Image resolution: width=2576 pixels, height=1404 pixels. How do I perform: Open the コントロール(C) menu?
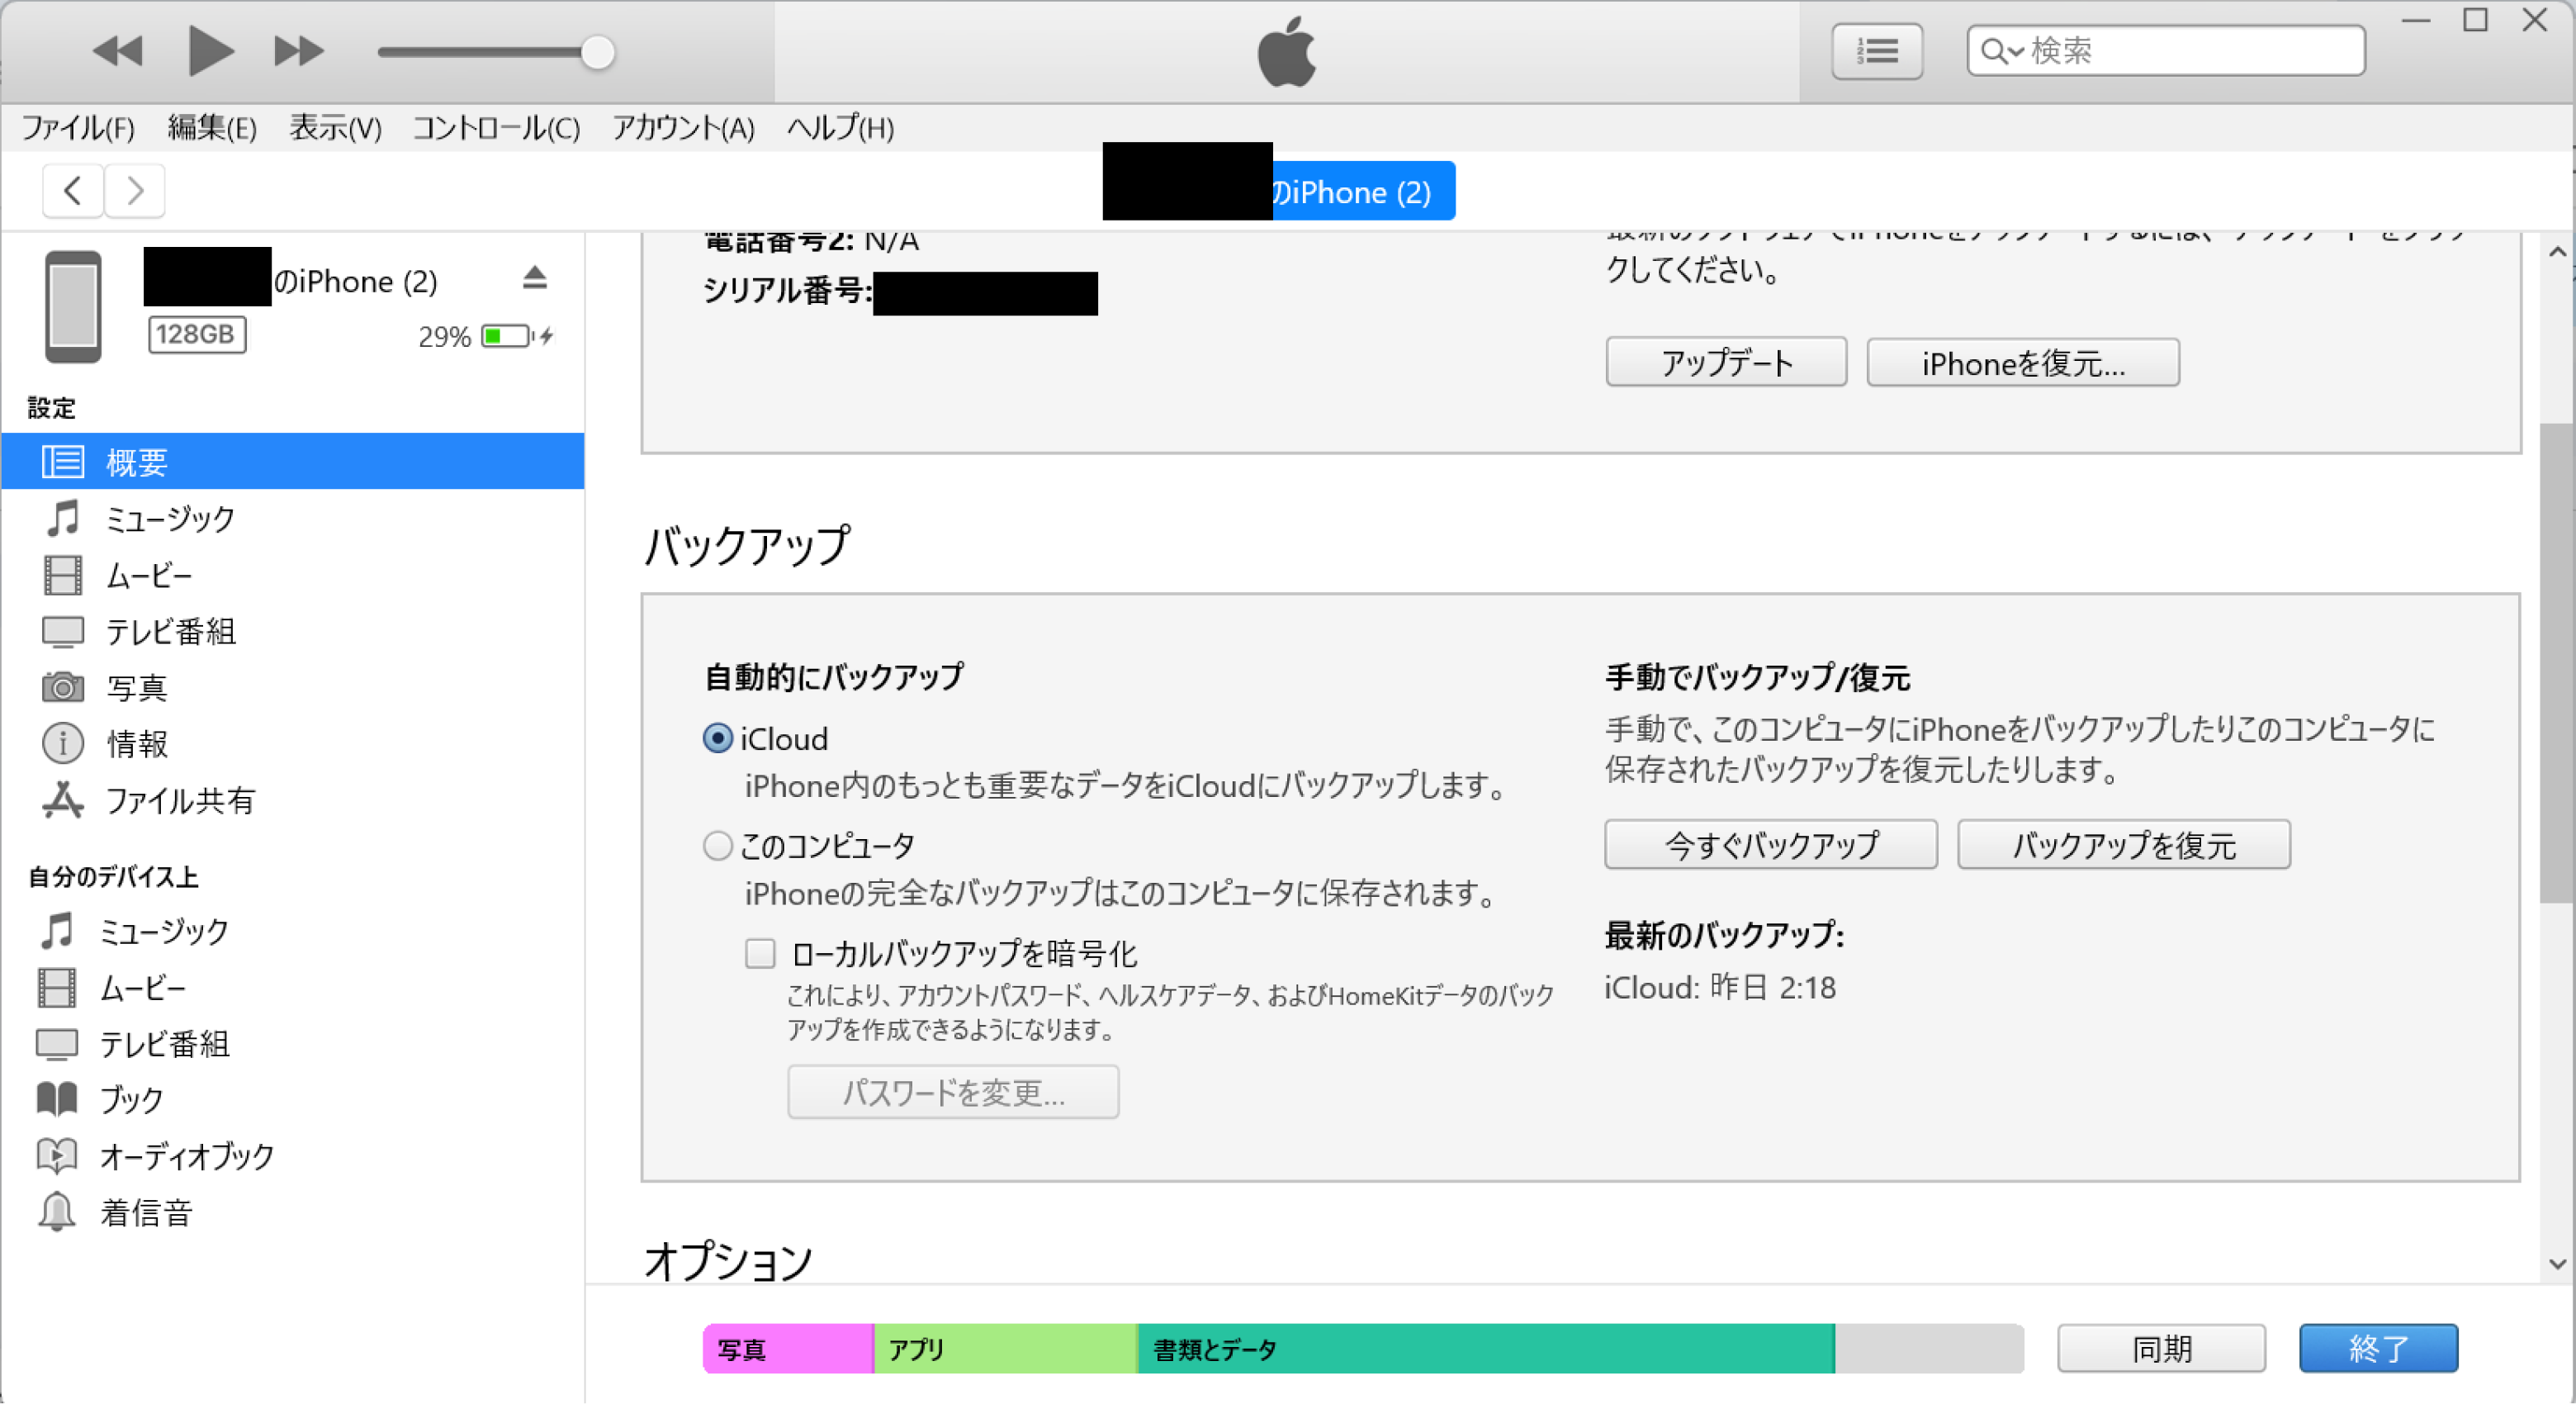(496, 128)
